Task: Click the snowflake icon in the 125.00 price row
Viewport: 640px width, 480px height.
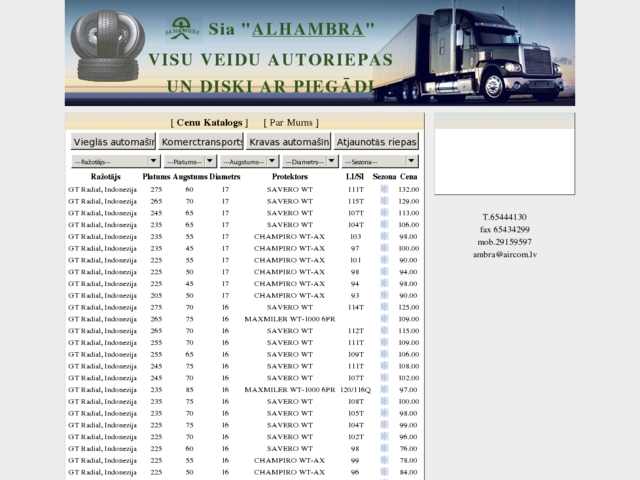Action: [x=384, y=307]
